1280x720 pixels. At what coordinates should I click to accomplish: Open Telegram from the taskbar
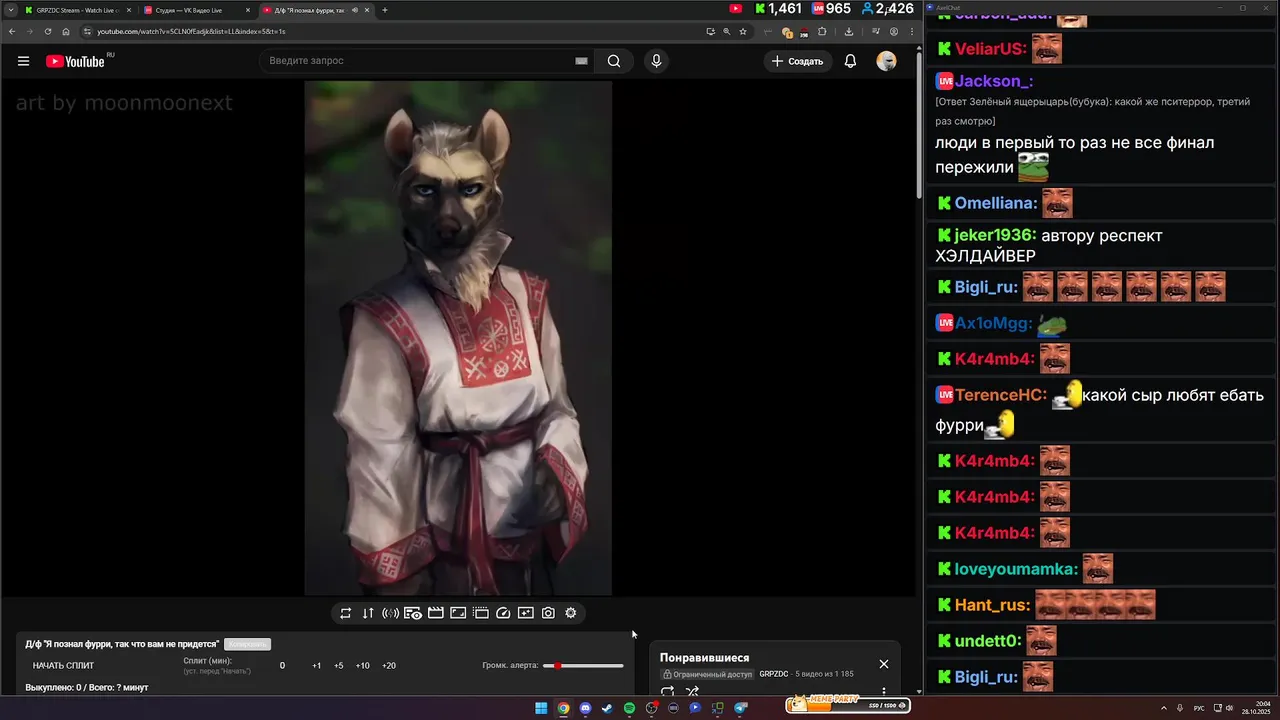pos(741,708)
